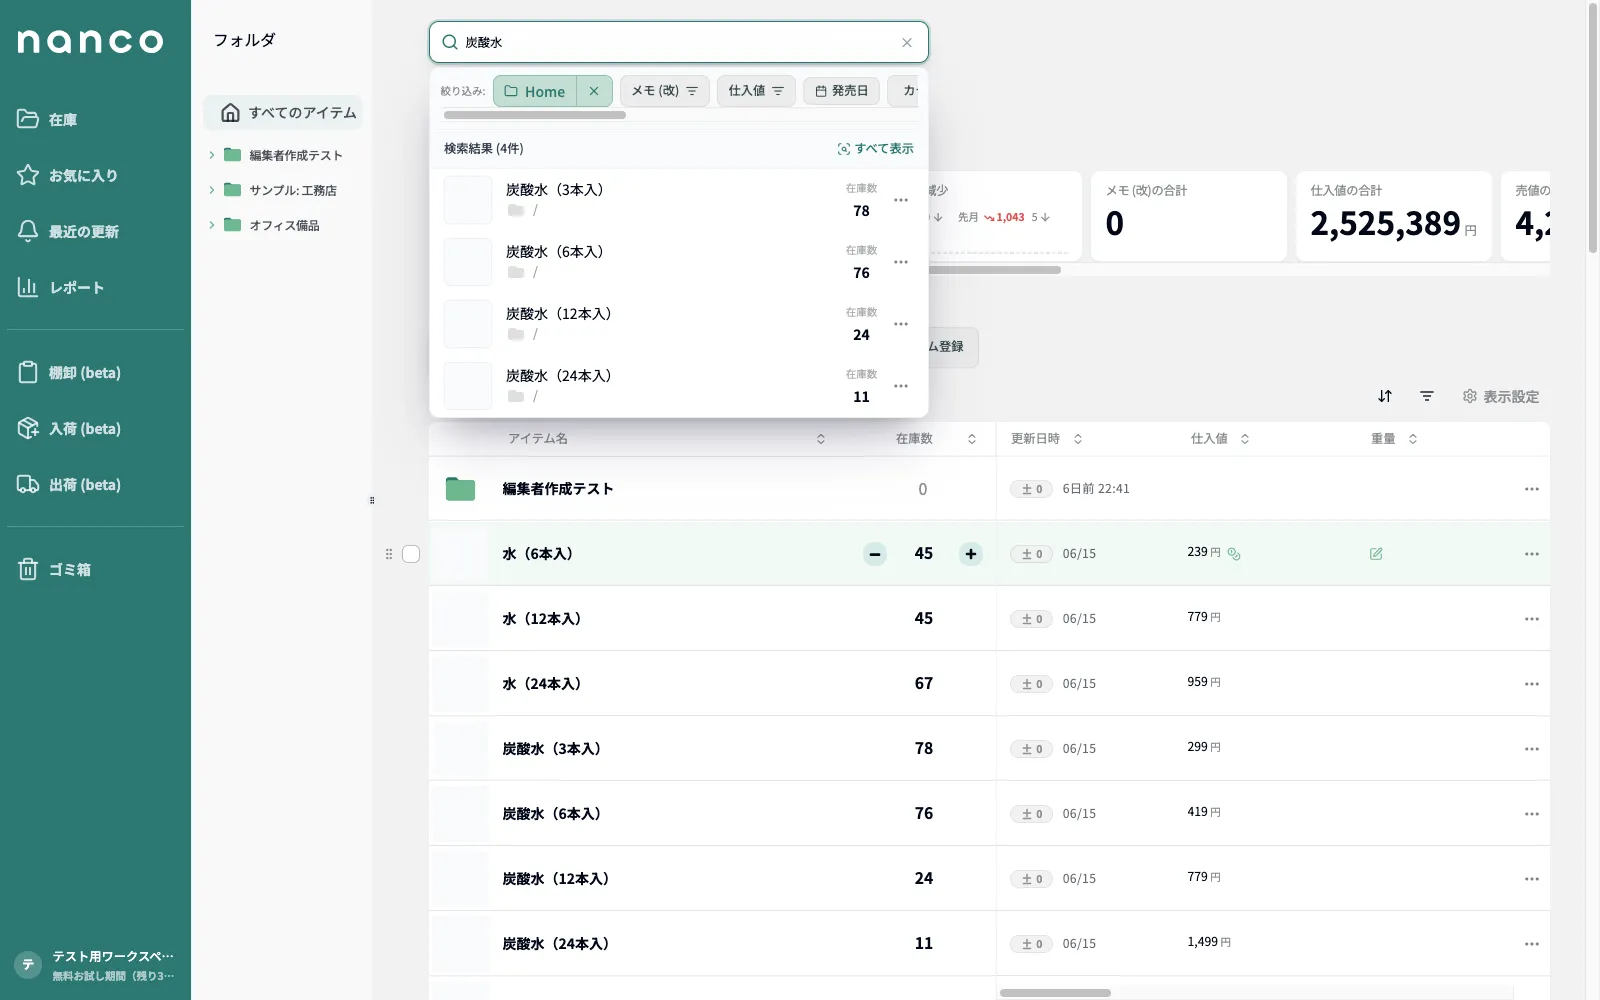Open the ゴミ箱 trash icon

tap(28, 569)
